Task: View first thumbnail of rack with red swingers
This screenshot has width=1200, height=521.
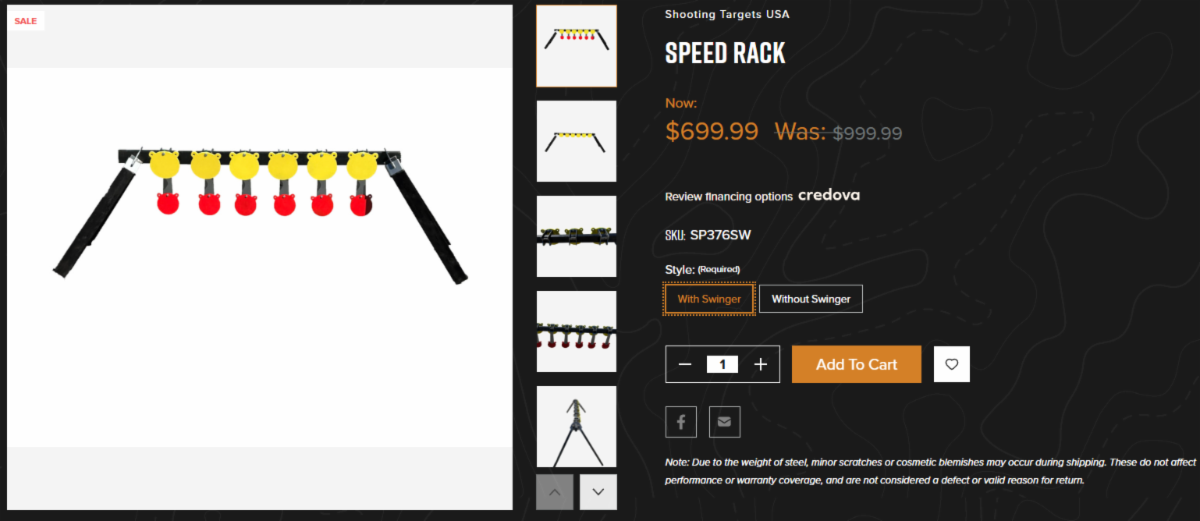Action: click(x=577, y=46)
